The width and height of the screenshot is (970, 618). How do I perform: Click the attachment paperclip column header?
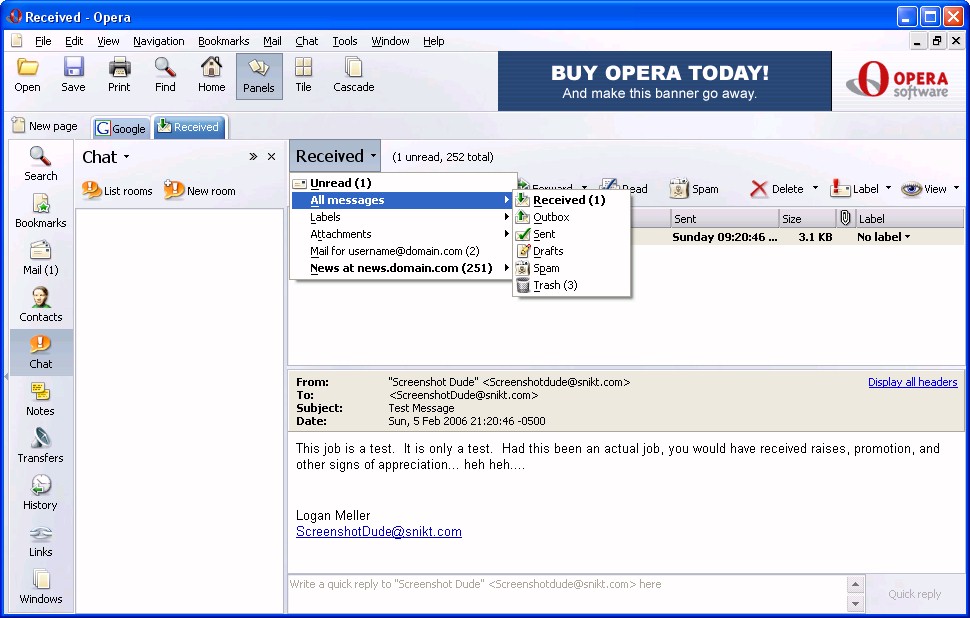[845, 218]
